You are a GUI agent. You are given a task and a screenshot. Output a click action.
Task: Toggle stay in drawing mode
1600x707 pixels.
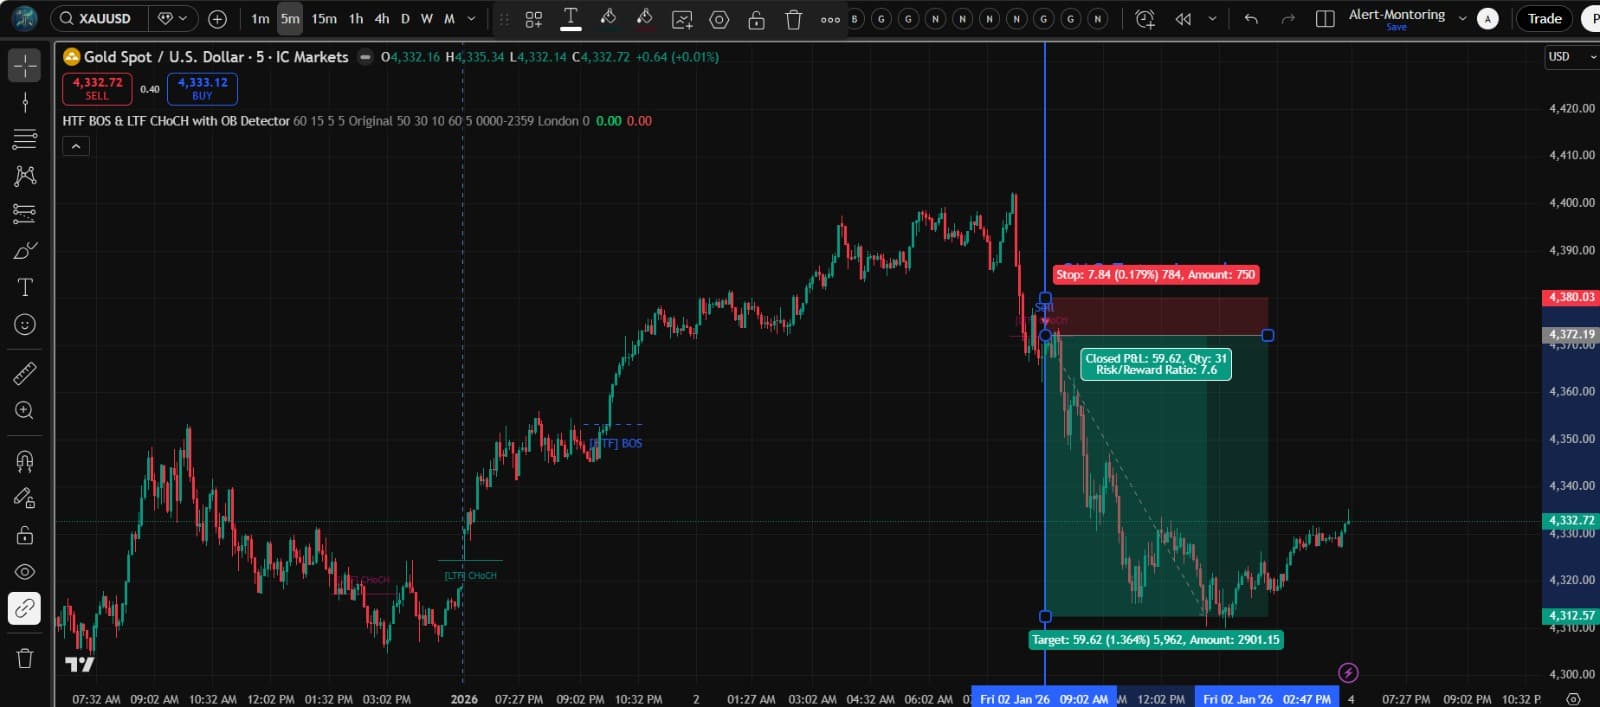point(25,498)
